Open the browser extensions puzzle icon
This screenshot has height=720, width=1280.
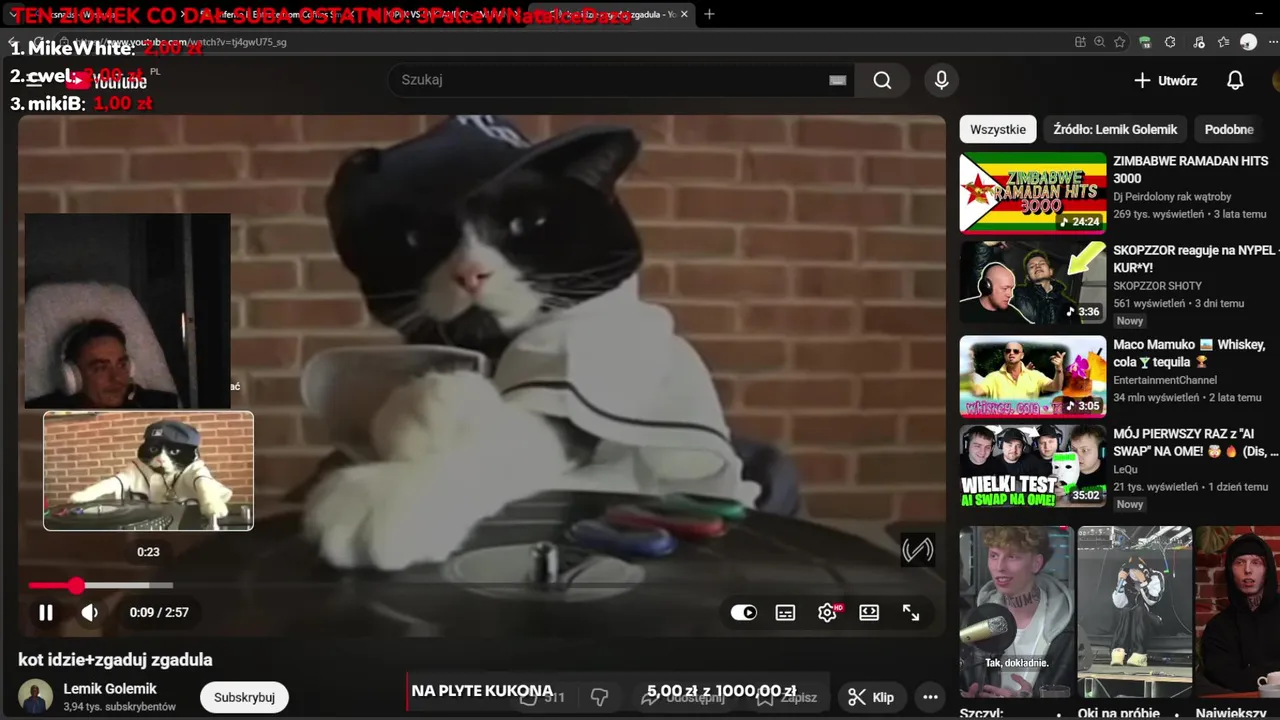(x=1171, y=42)
